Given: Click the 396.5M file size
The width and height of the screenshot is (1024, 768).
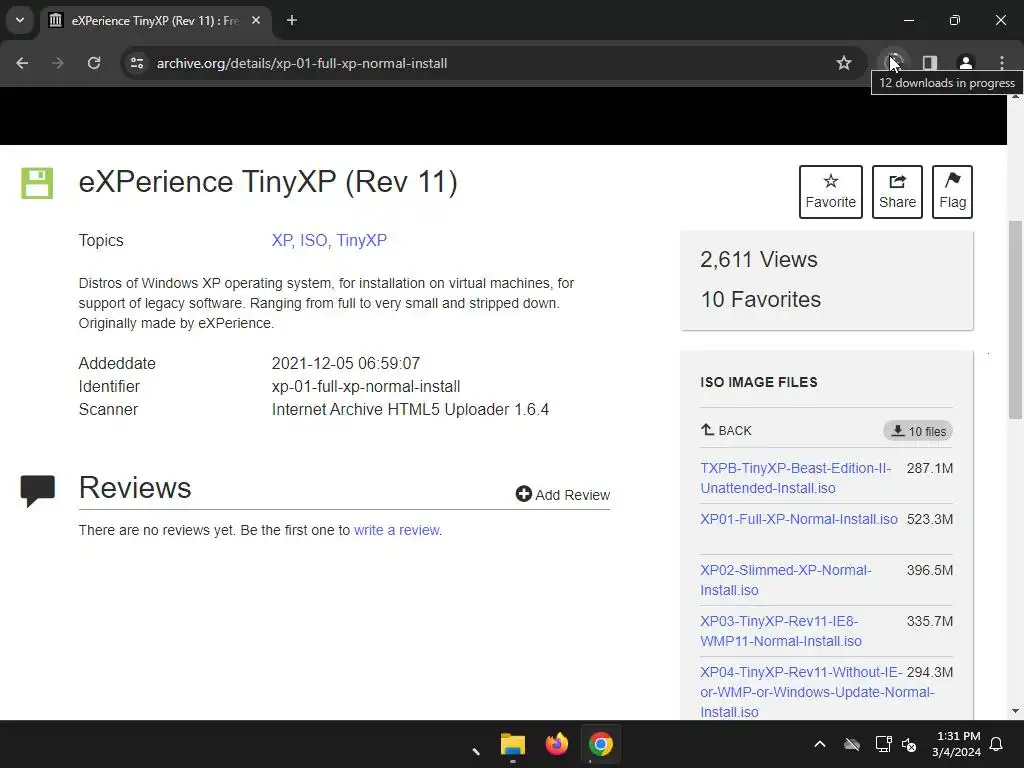Looking at the screenshot, I should (929, 570).
